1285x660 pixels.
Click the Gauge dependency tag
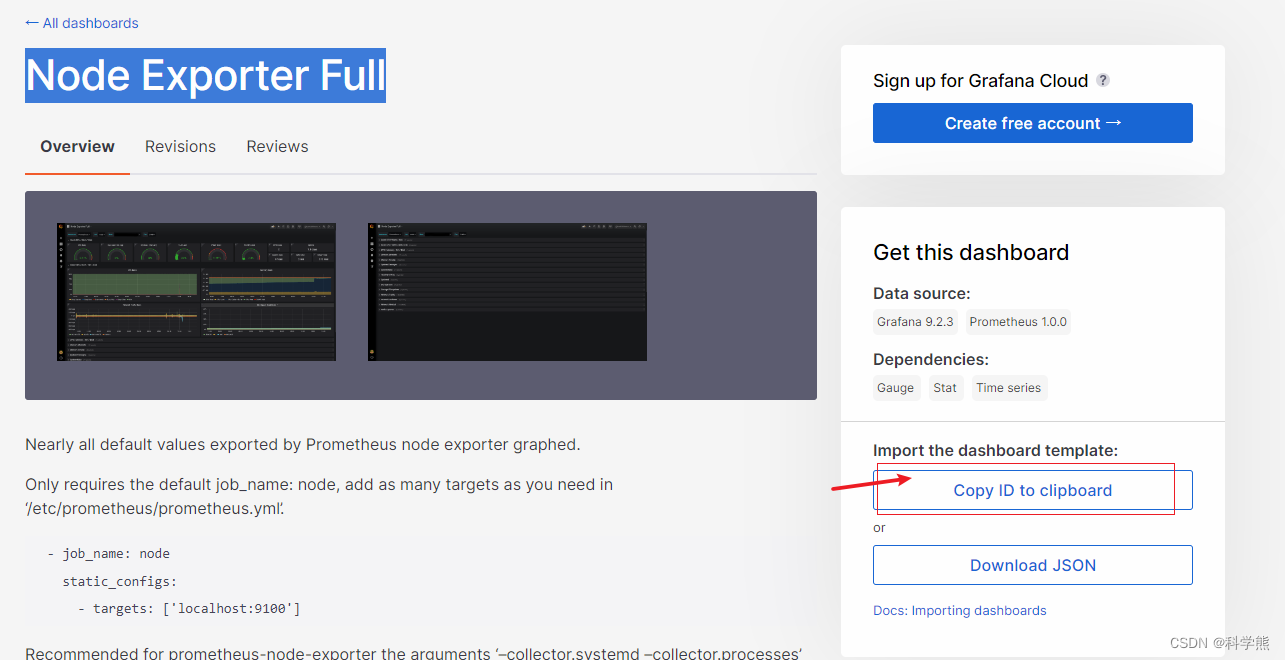pos(895,388)
